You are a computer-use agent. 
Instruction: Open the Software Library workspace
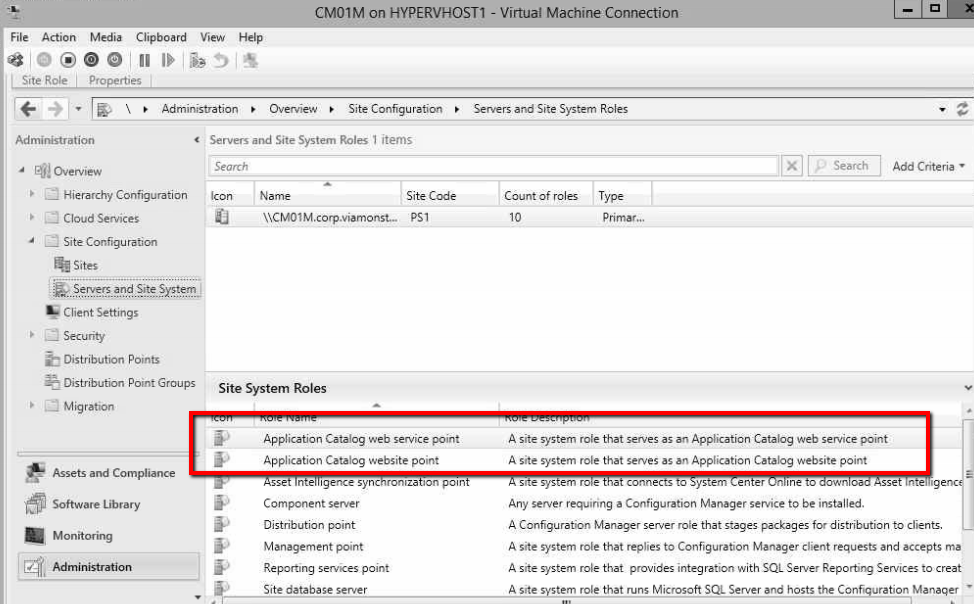tap(96, 504)
